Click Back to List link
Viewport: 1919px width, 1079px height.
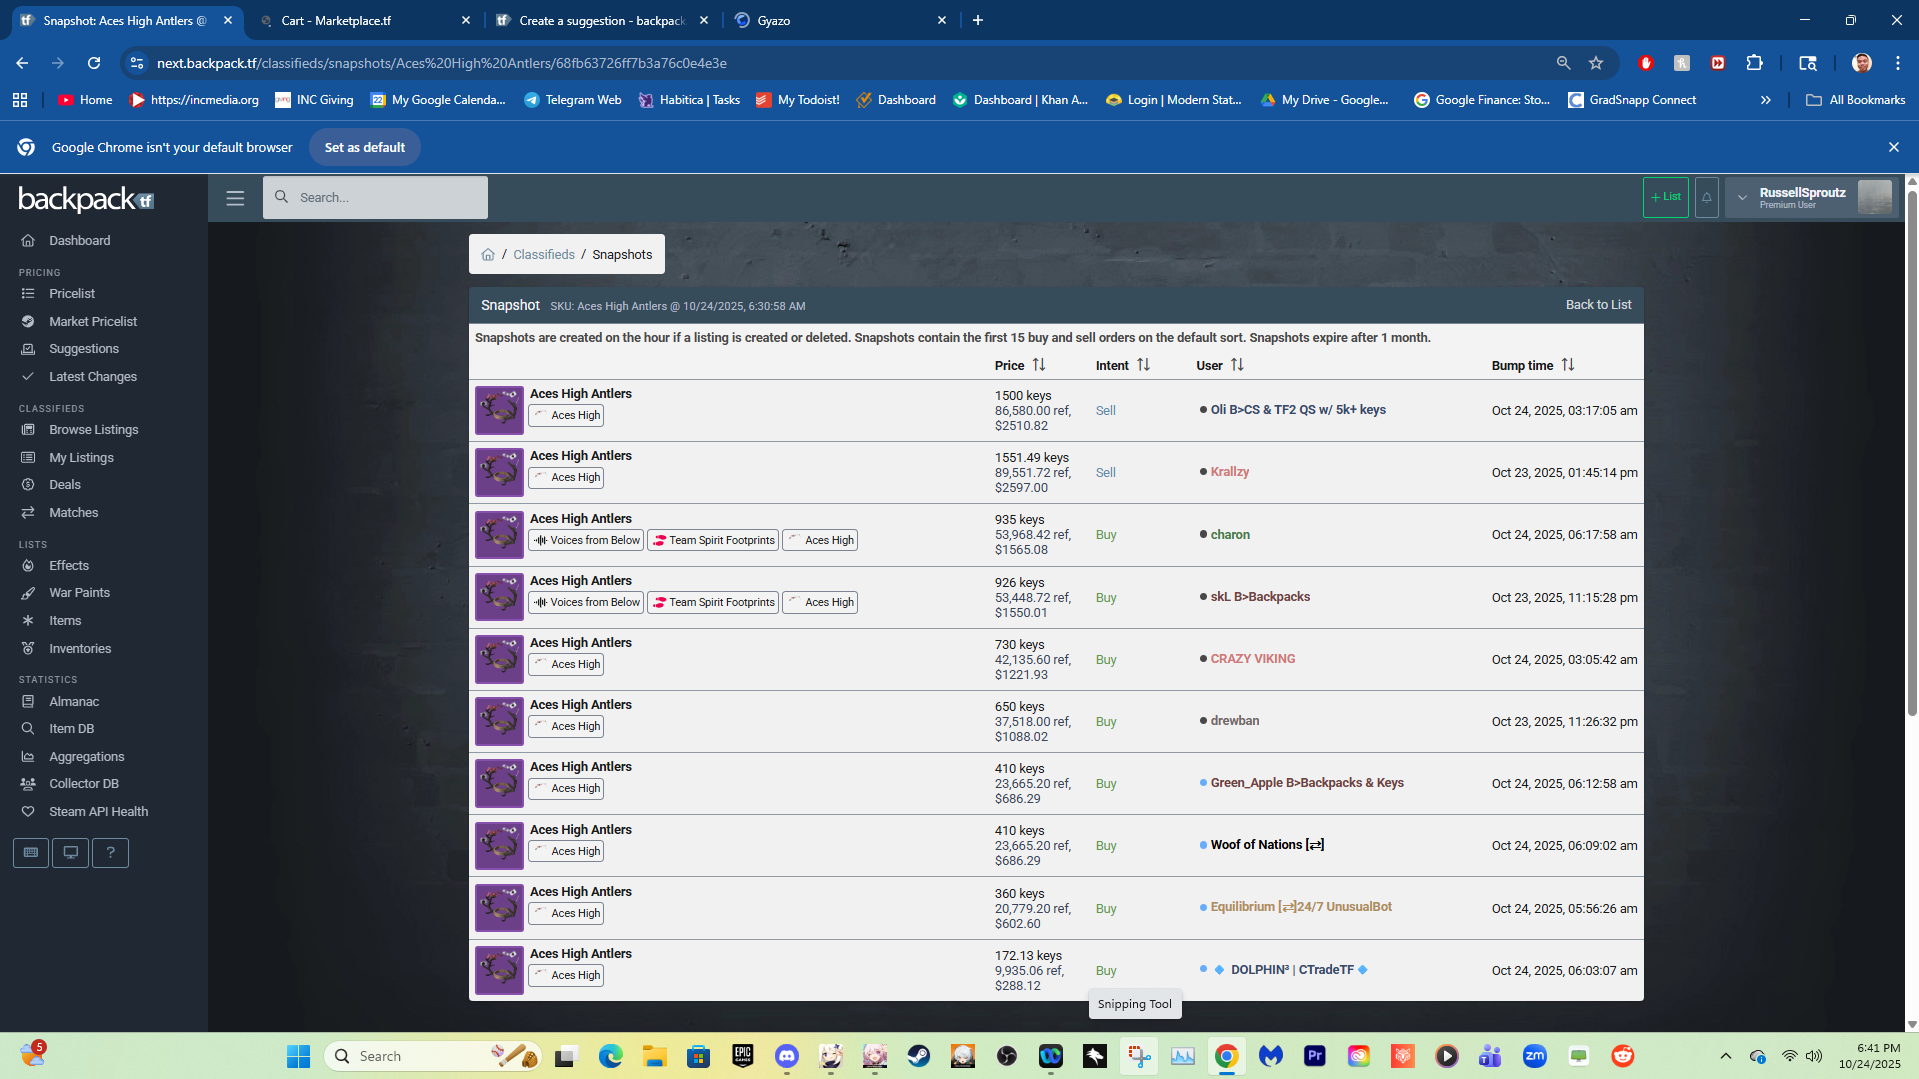1598,305
